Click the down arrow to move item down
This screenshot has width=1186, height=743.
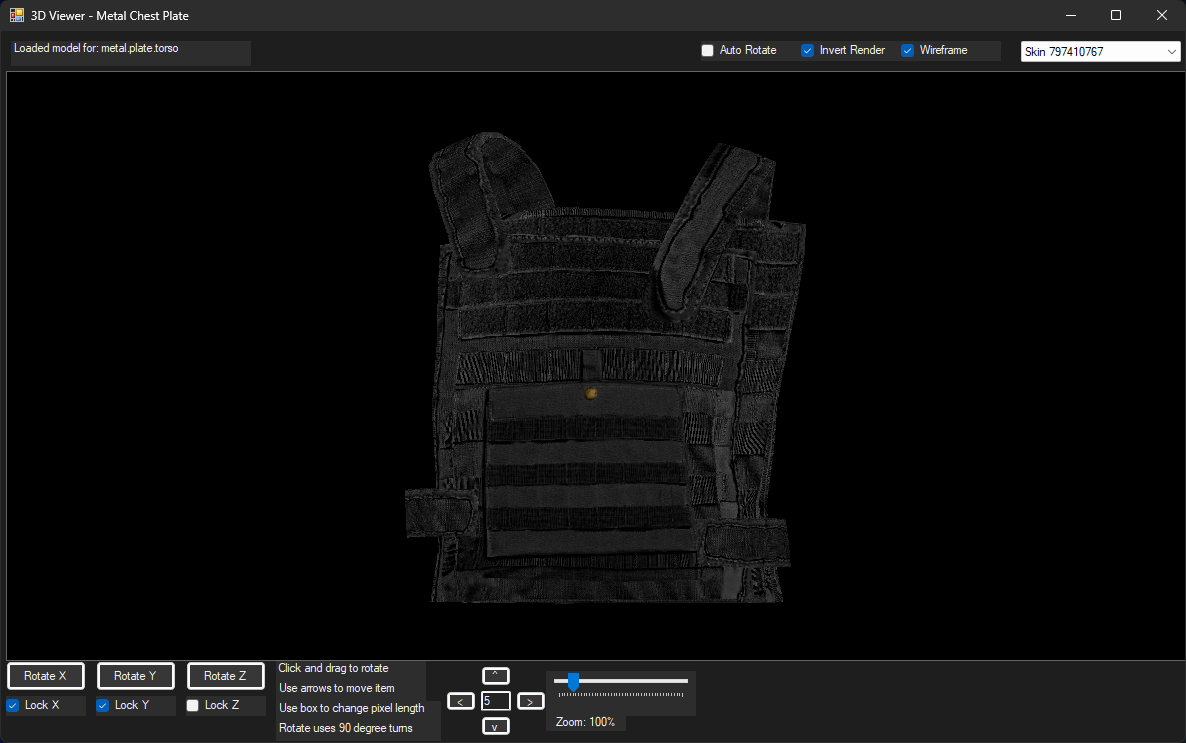(495, 726)
